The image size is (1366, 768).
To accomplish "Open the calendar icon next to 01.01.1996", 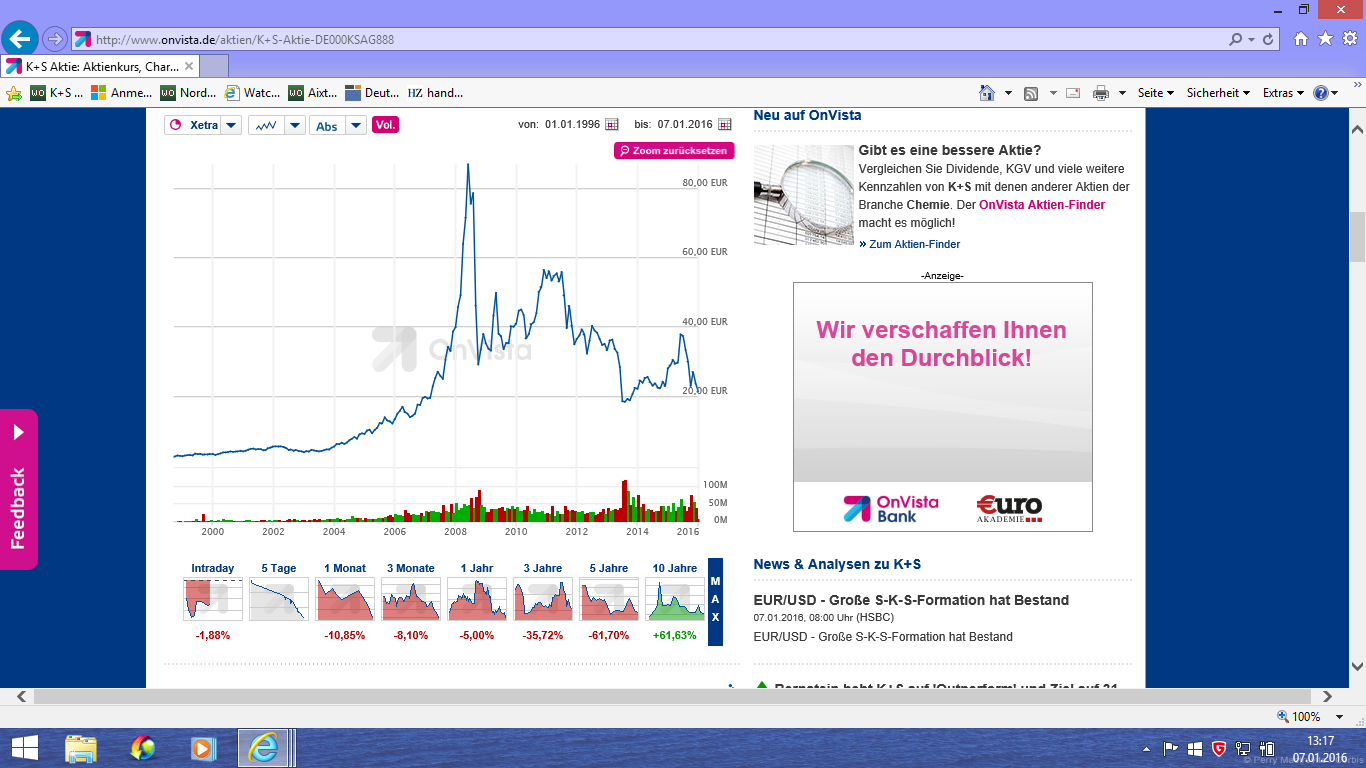I will [x=612, y=125].
